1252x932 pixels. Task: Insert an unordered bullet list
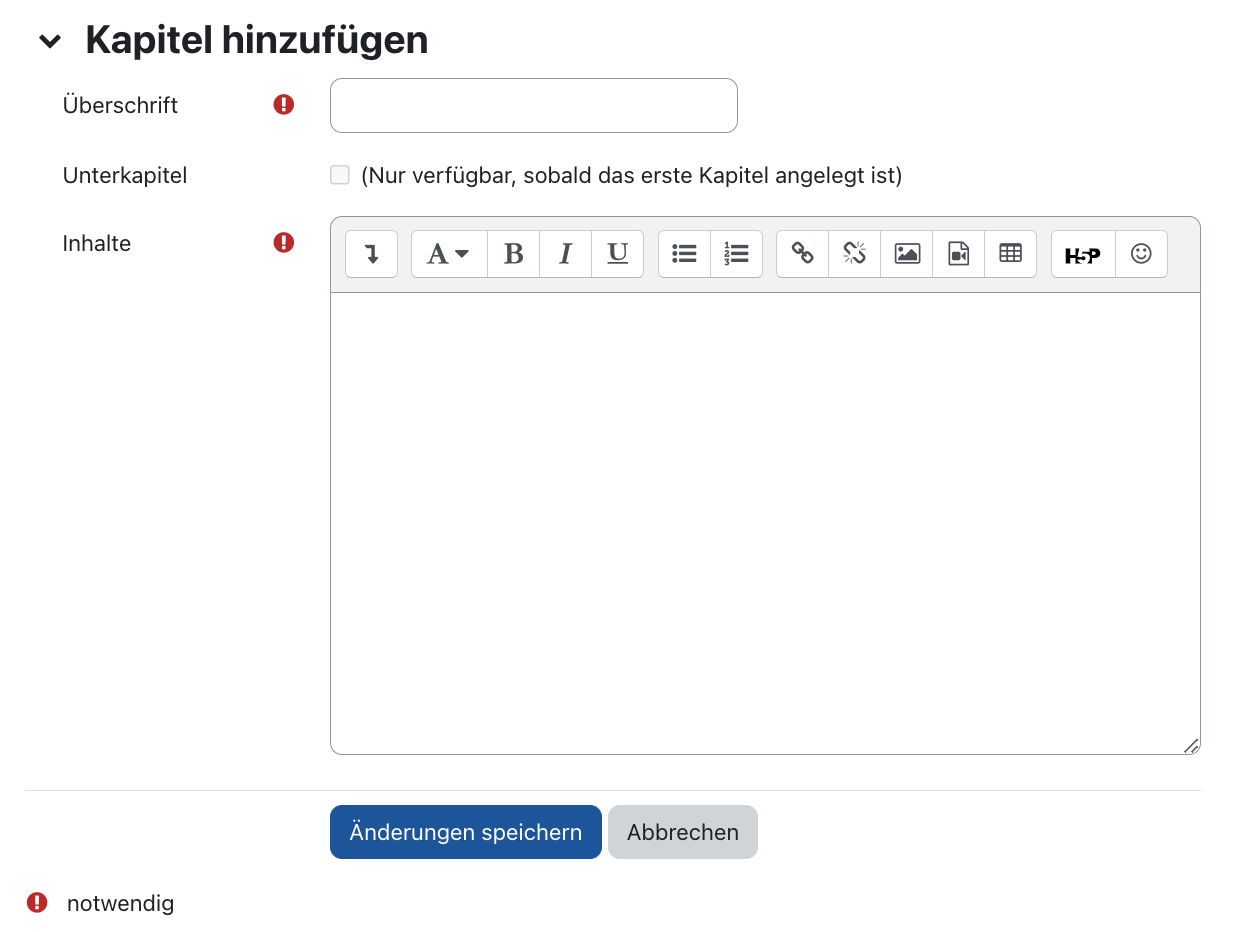tap(684, 254)
